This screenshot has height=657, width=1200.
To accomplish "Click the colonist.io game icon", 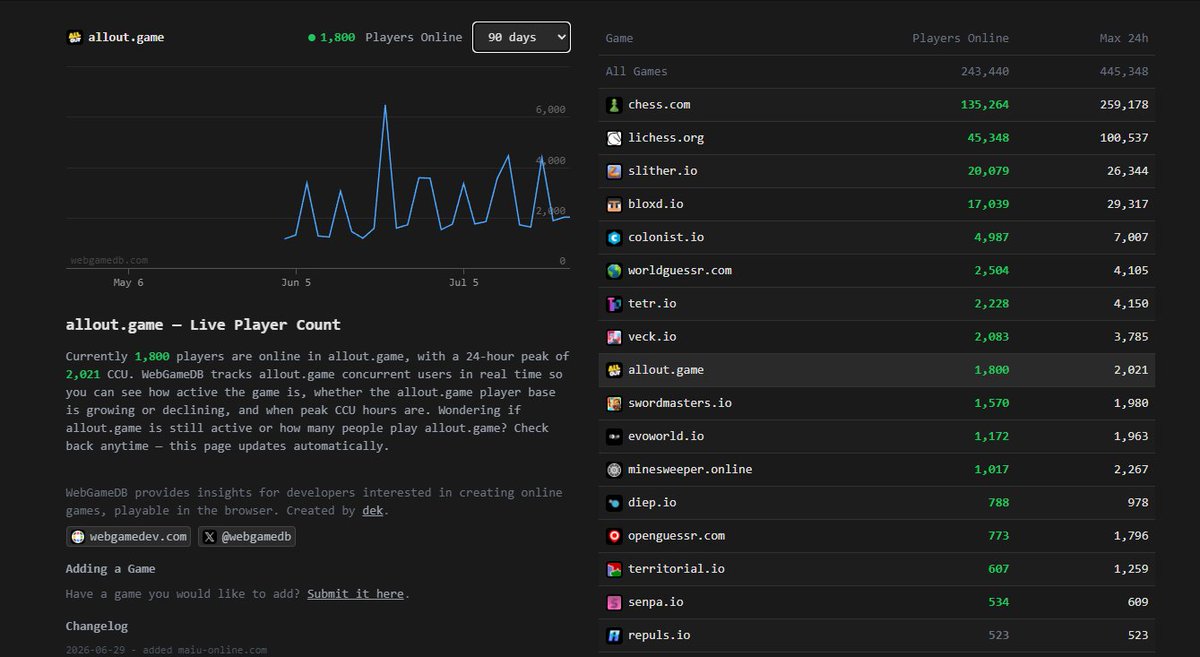I will [614, 237].
